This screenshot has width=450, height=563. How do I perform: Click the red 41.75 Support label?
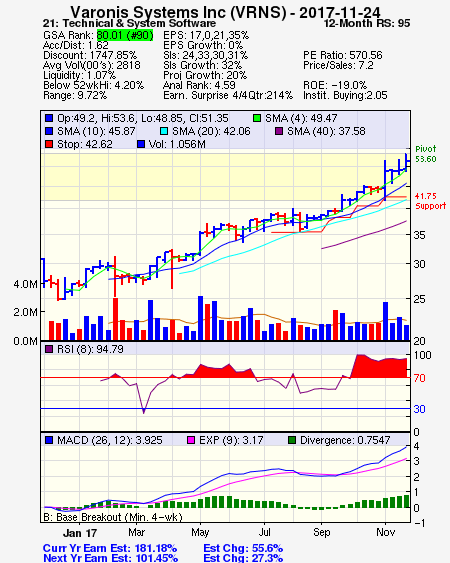430,201
